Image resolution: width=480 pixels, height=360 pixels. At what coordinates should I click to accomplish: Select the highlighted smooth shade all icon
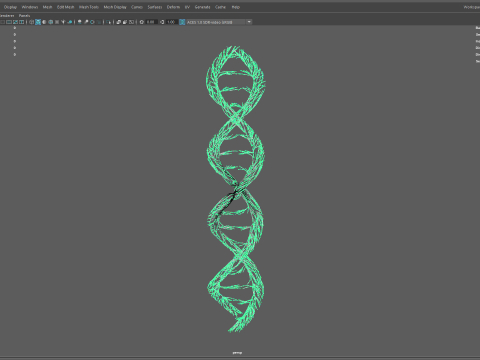pyautogui.click(x=38, y=22)
